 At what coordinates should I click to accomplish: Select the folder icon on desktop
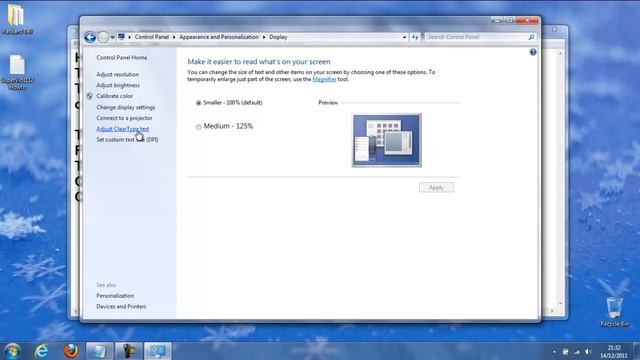16,19
